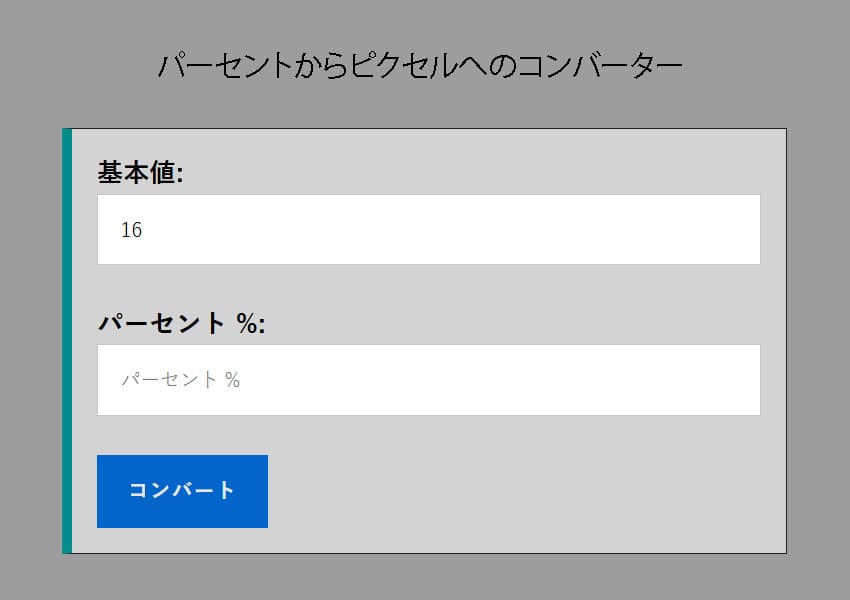Screen dimensions: 850x600
Task: Click the blue コンバート button
Action: pyautogui.click(x=182, y=491)
